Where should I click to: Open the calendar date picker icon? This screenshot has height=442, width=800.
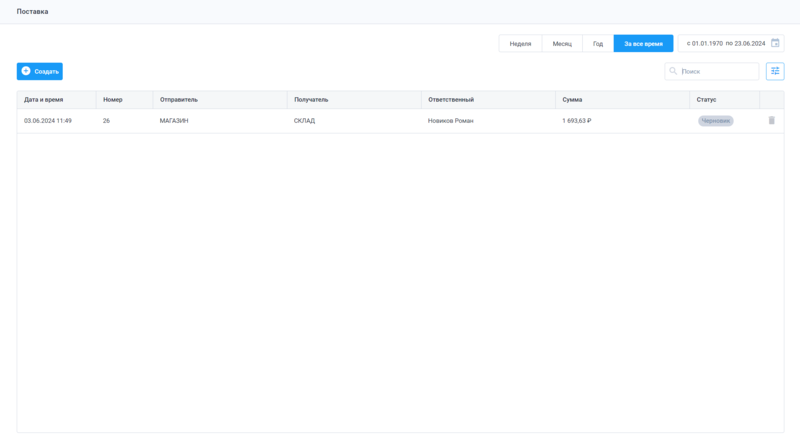point(775,43)
